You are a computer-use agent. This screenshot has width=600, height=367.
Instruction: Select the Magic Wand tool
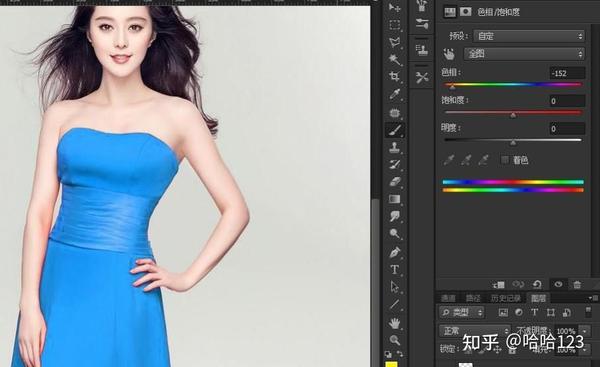[x=394, y=59]
